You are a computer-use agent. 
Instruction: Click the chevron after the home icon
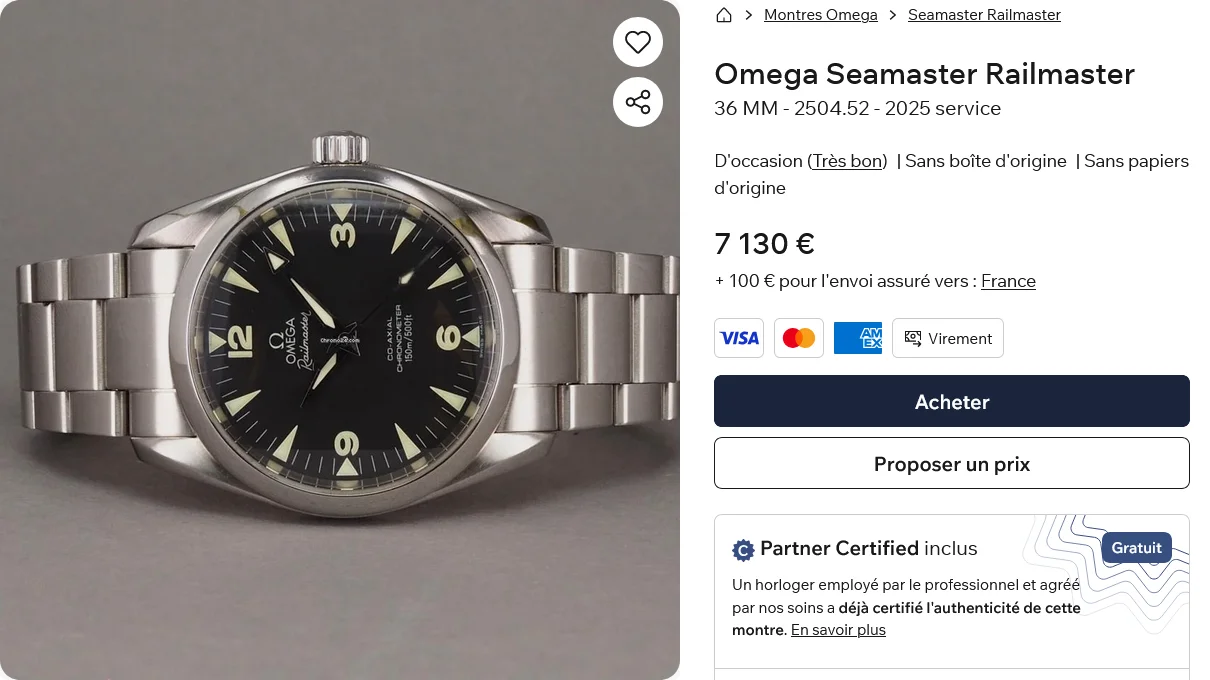point(748,15)
